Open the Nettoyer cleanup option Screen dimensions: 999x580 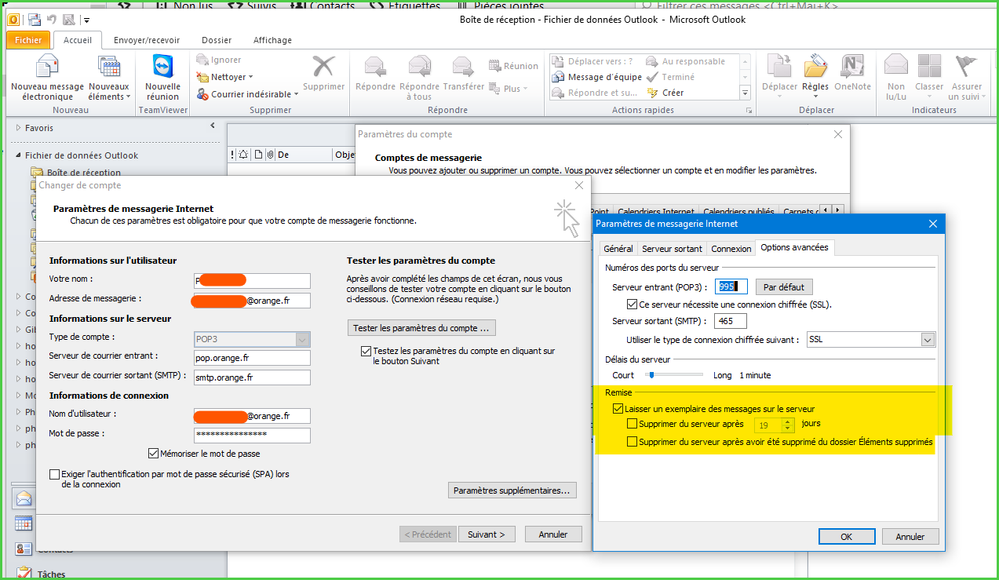click(224, 76)
